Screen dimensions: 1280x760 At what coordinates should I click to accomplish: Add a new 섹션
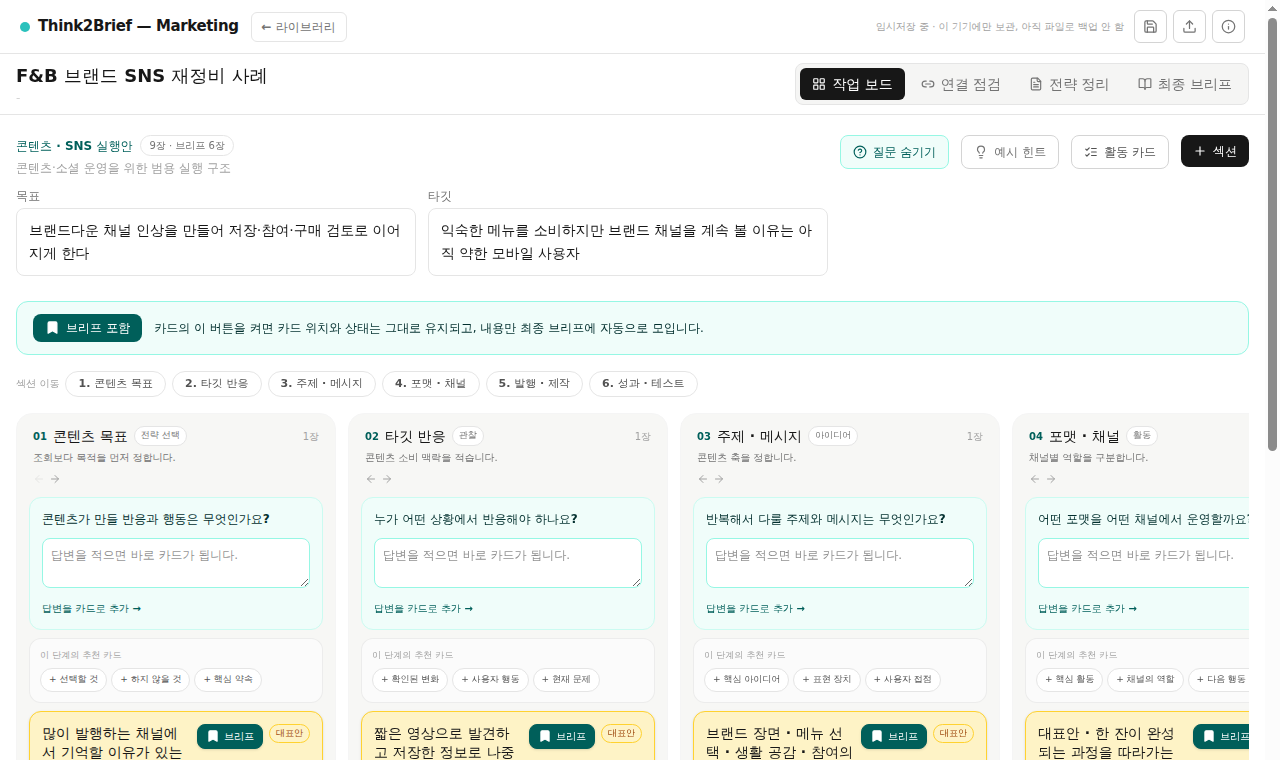pos(1215,151)
